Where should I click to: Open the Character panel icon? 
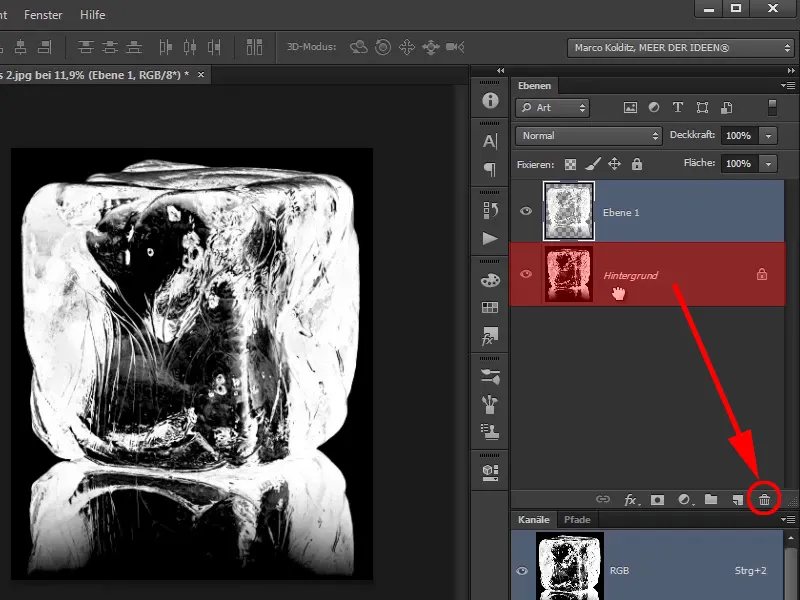(x=490, y=141)
